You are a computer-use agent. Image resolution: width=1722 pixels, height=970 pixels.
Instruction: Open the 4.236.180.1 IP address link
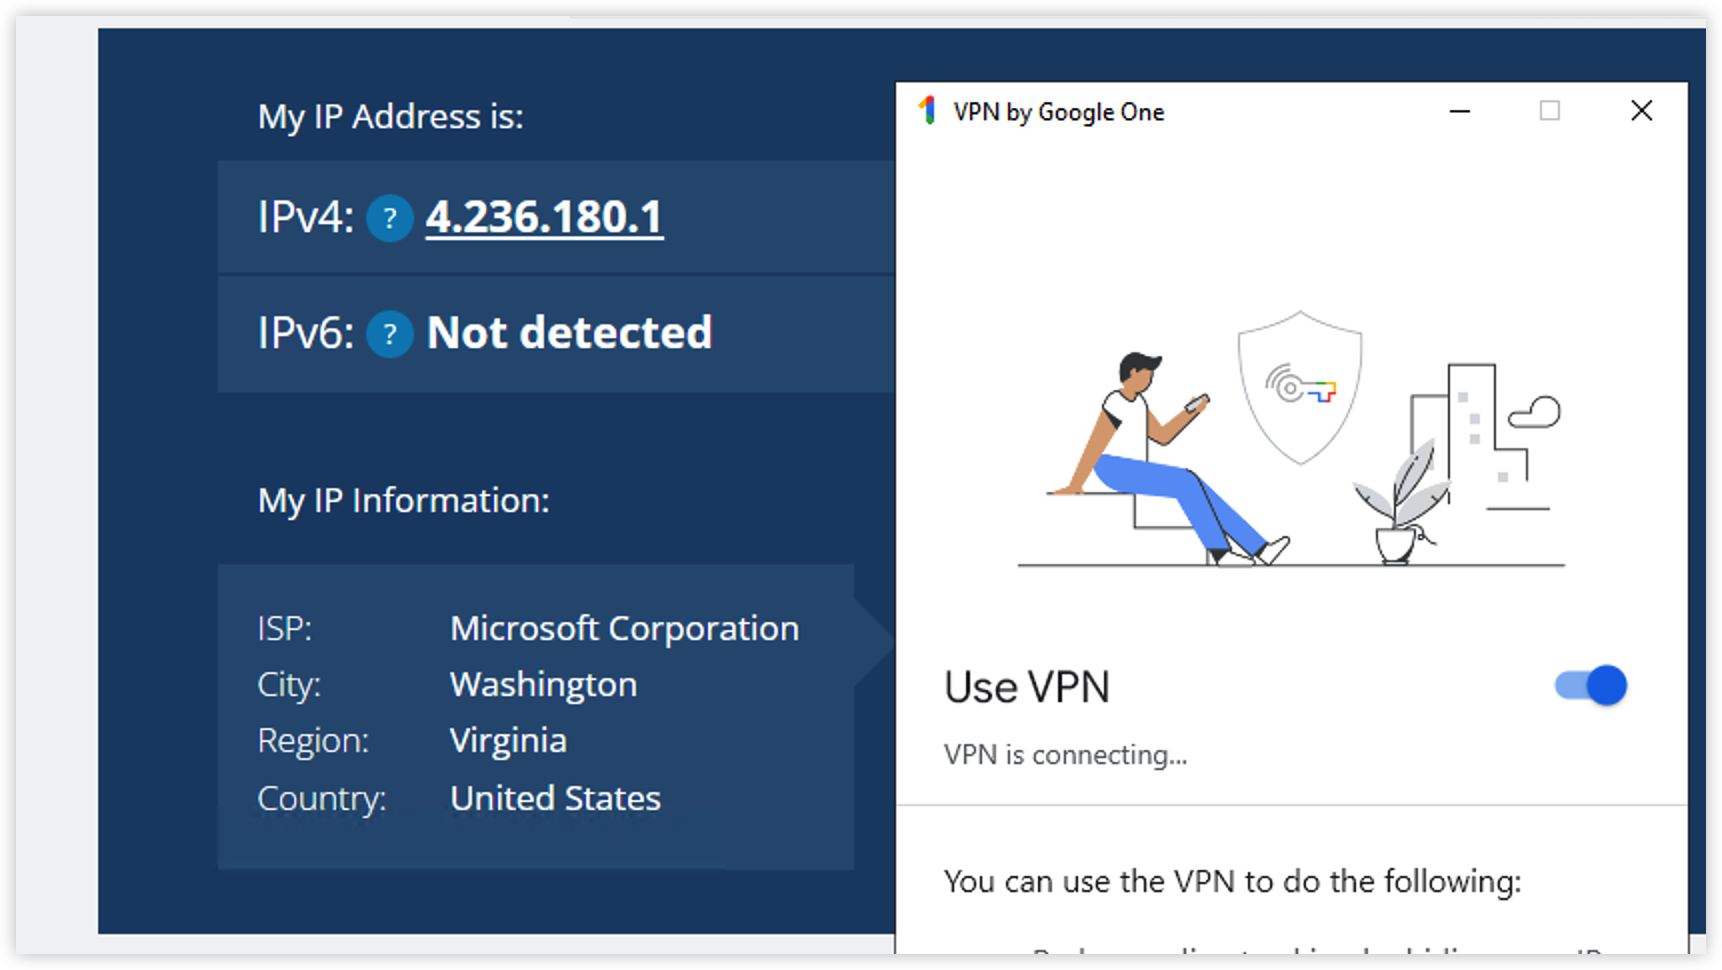point(544,217)
